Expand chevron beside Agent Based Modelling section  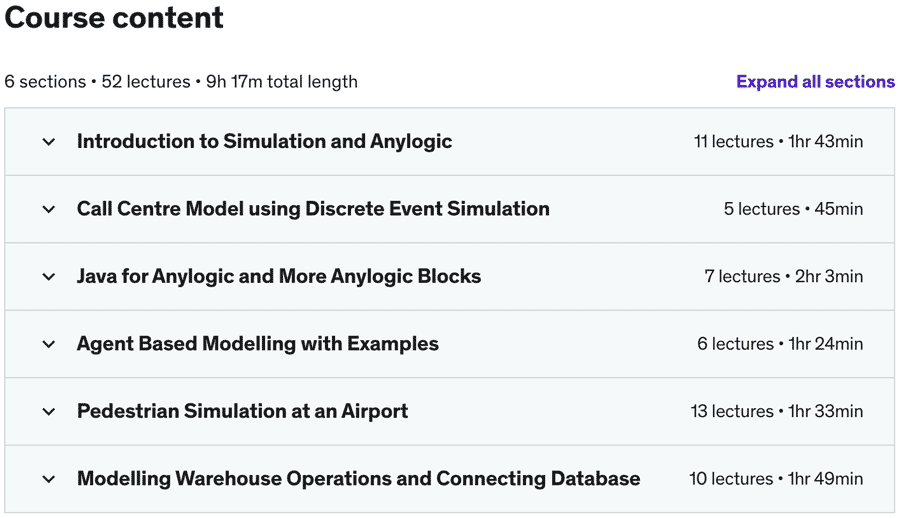tap(49, 344)
